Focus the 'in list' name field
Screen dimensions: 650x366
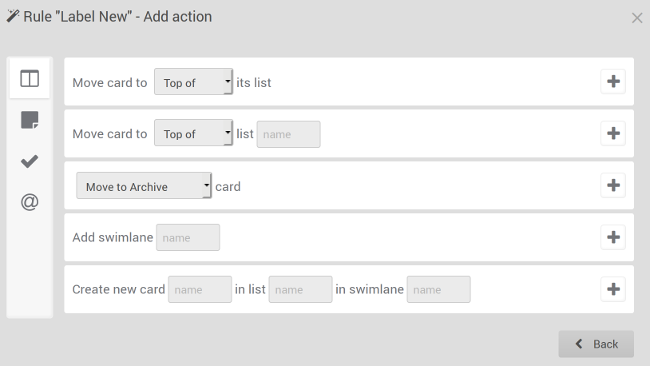click(x=301, y=289)
